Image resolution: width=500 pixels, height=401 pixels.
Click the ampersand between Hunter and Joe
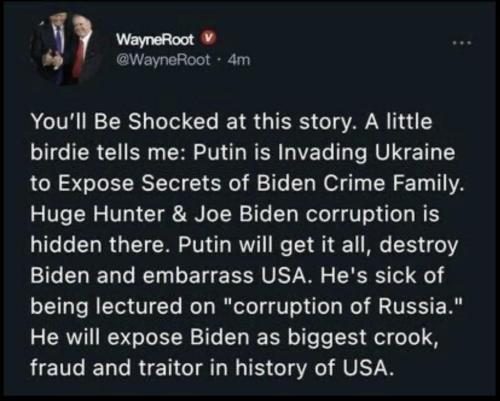179,214
